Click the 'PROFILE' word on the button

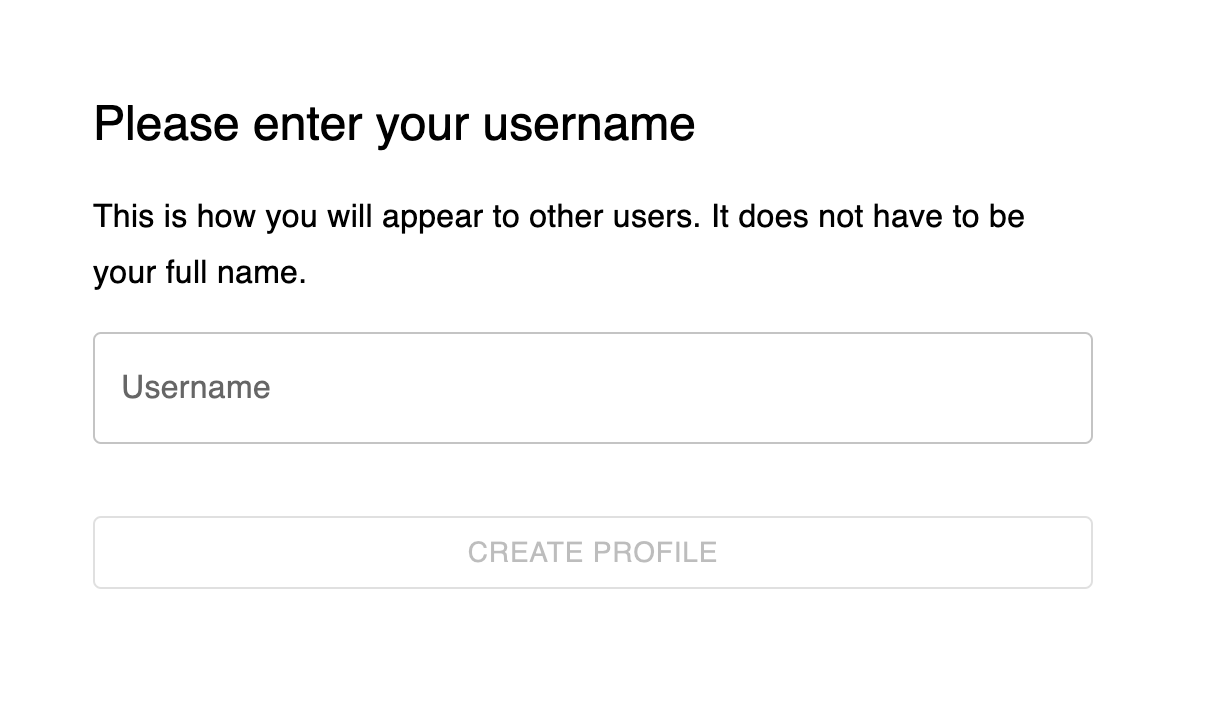click(655, 552)
